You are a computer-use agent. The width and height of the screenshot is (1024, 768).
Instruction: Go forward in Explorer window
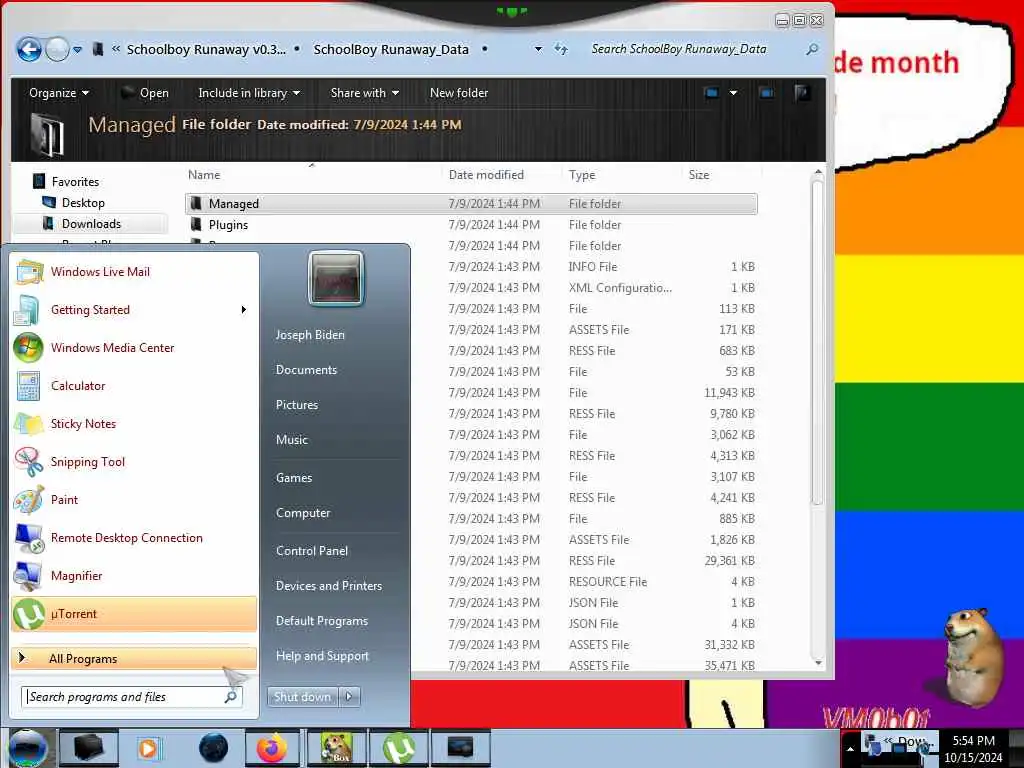click(57, 50)
